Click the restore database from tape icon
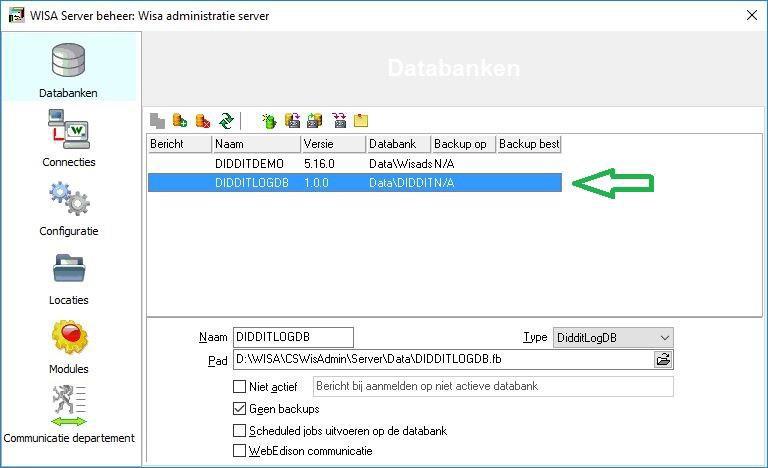The height and width of the screenshot is (468, 768). click(x=315, y=121)
